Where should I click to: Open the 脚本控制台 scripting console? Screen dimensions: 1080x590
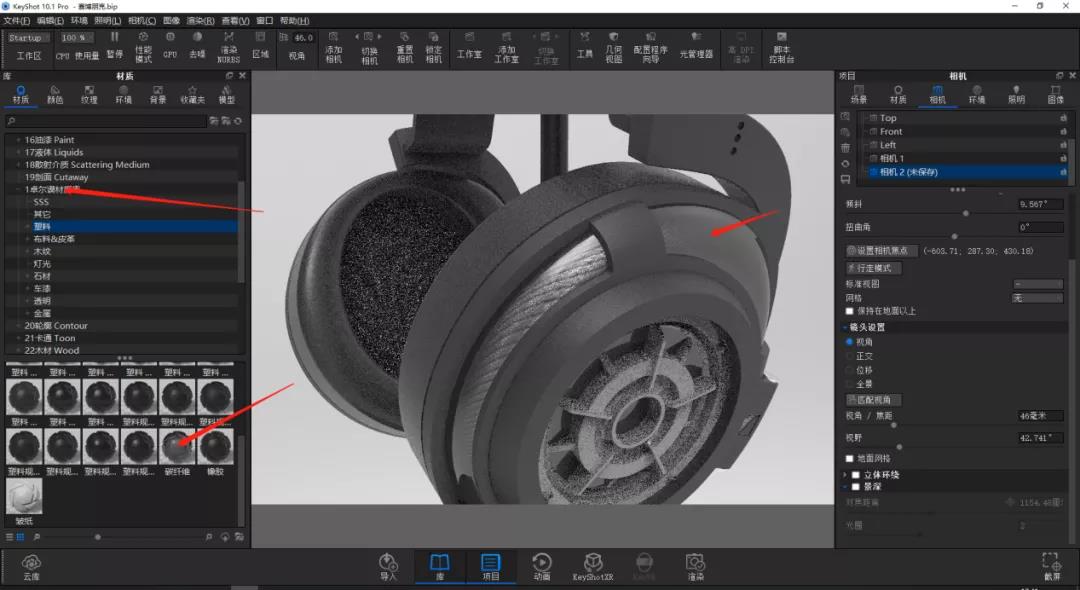pyautogui.click(x=781, y=48)
